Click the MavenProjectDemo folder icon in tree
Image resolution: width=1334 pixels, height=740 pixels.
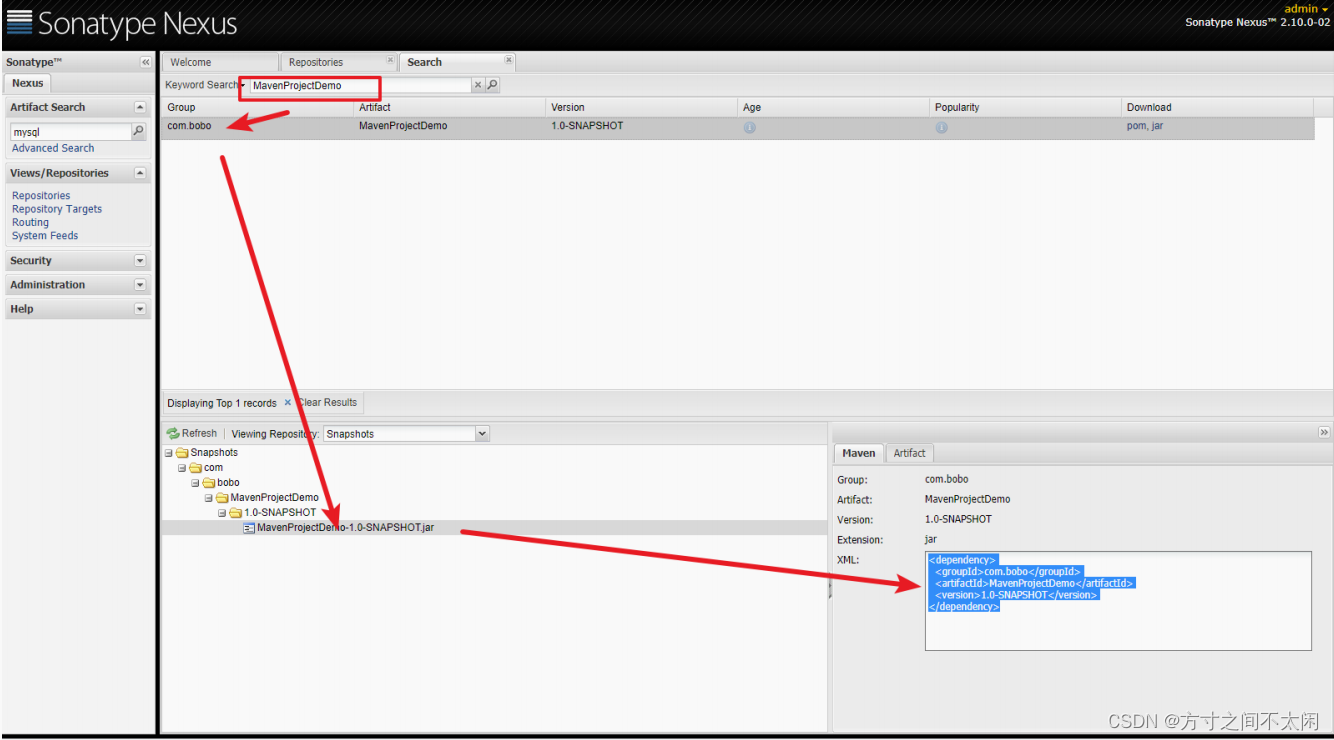click(x=222, y=497)
